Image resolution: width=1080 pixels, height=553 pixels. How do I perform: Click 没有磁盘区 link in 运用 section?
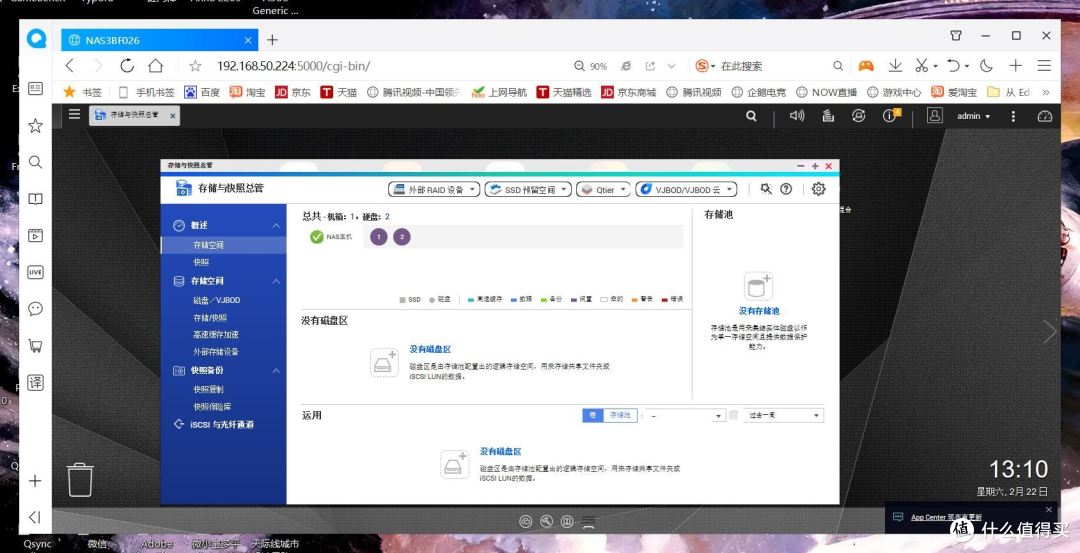point(501,451)
